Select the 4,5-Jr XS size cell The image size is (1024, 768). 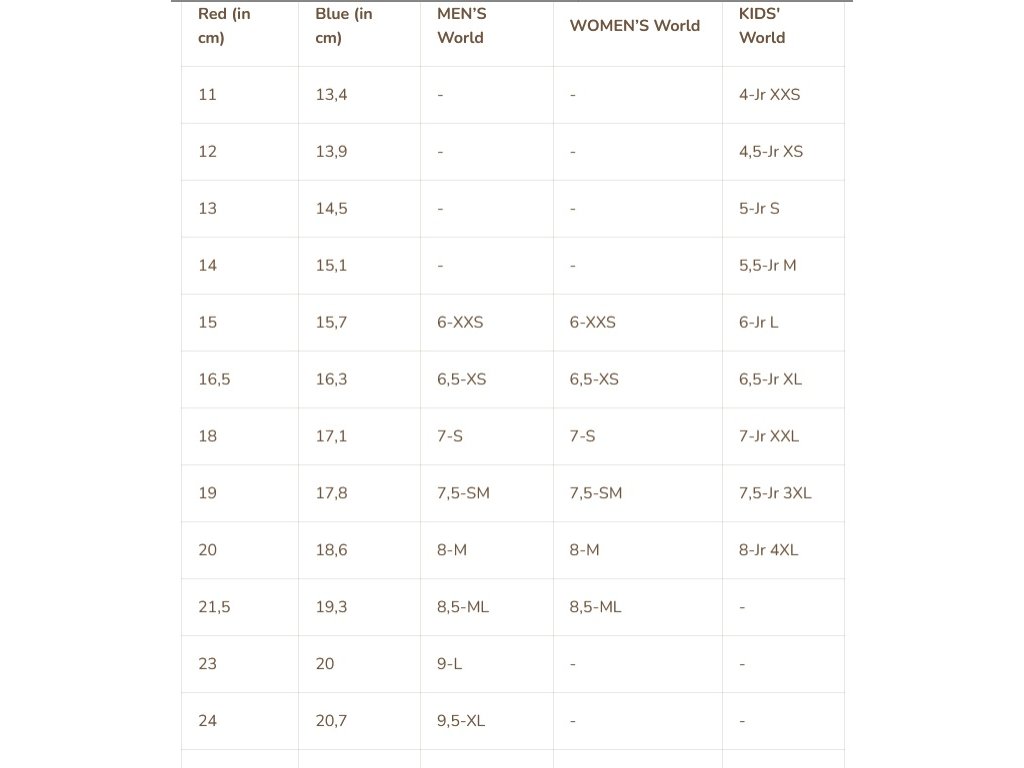(771, 152)
